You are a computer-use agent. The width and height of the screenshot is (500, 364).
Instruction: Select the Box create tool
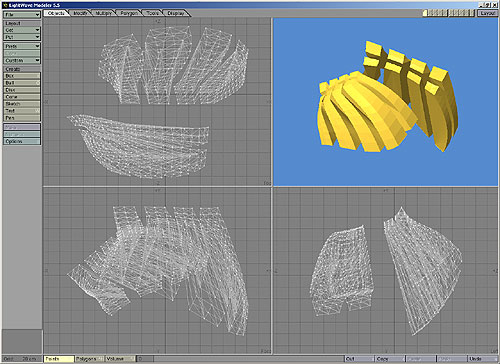click(x=22, y=76)
